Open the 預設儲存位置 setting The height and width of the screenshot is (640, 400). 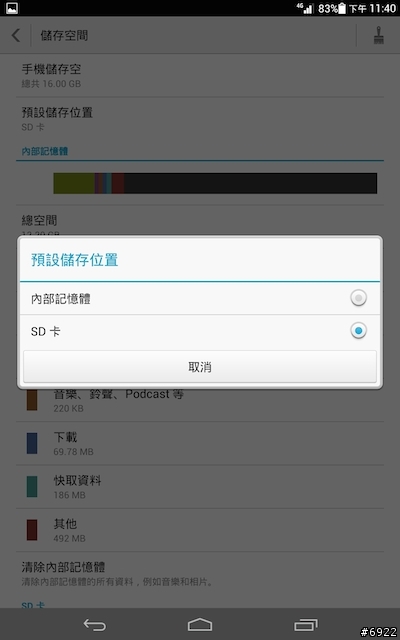click(x=200, y=119)
